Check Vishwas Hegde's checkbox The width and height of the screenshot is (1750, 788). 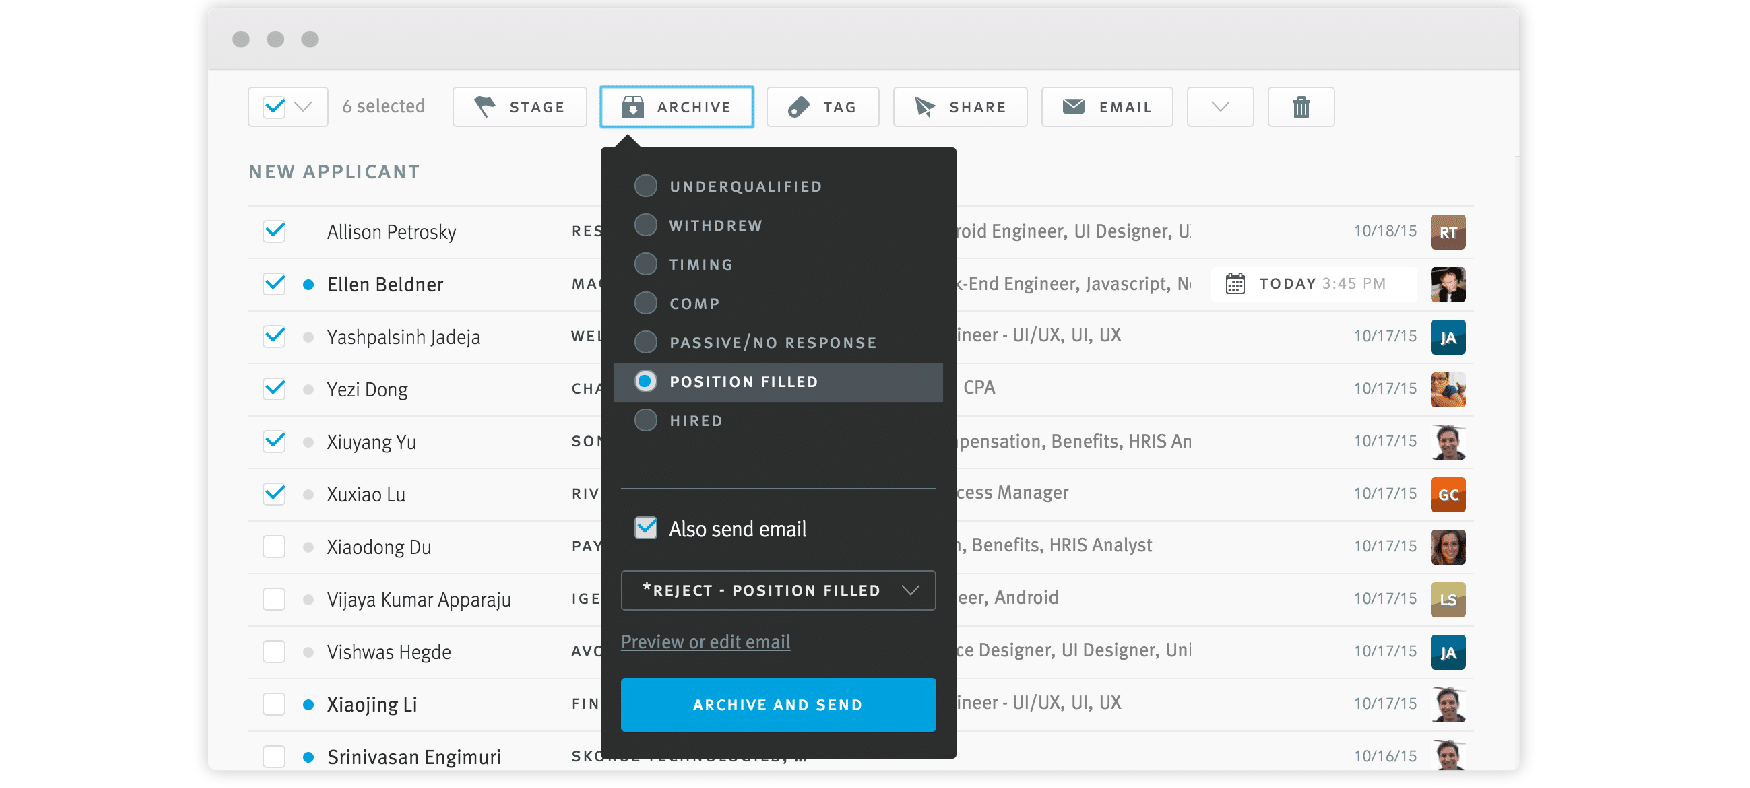point(274,652)
